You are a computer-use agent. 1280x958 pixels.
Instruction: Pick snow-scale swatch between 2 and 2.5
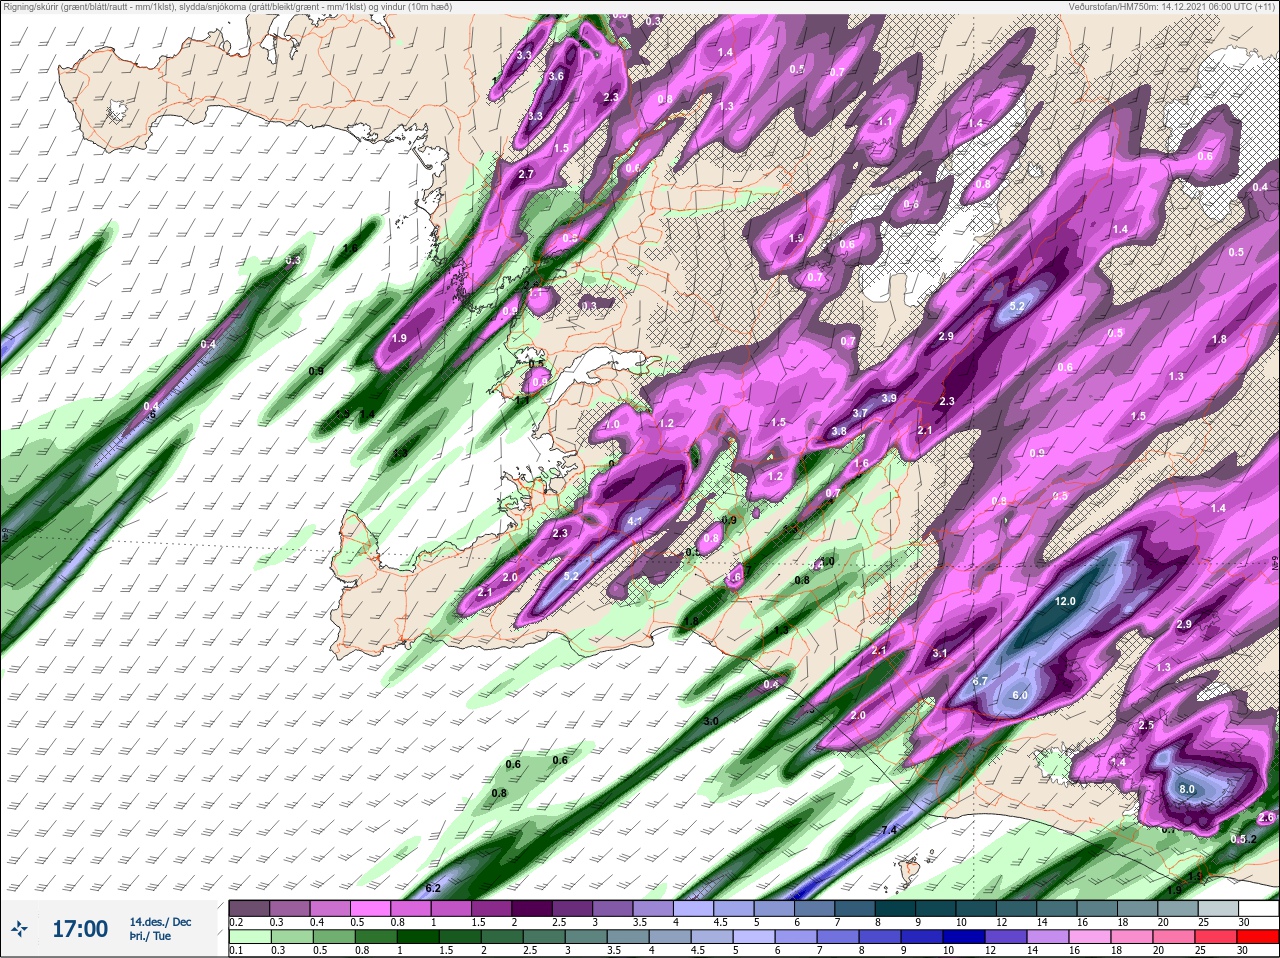pyautogui.click(x=532, y=909)
